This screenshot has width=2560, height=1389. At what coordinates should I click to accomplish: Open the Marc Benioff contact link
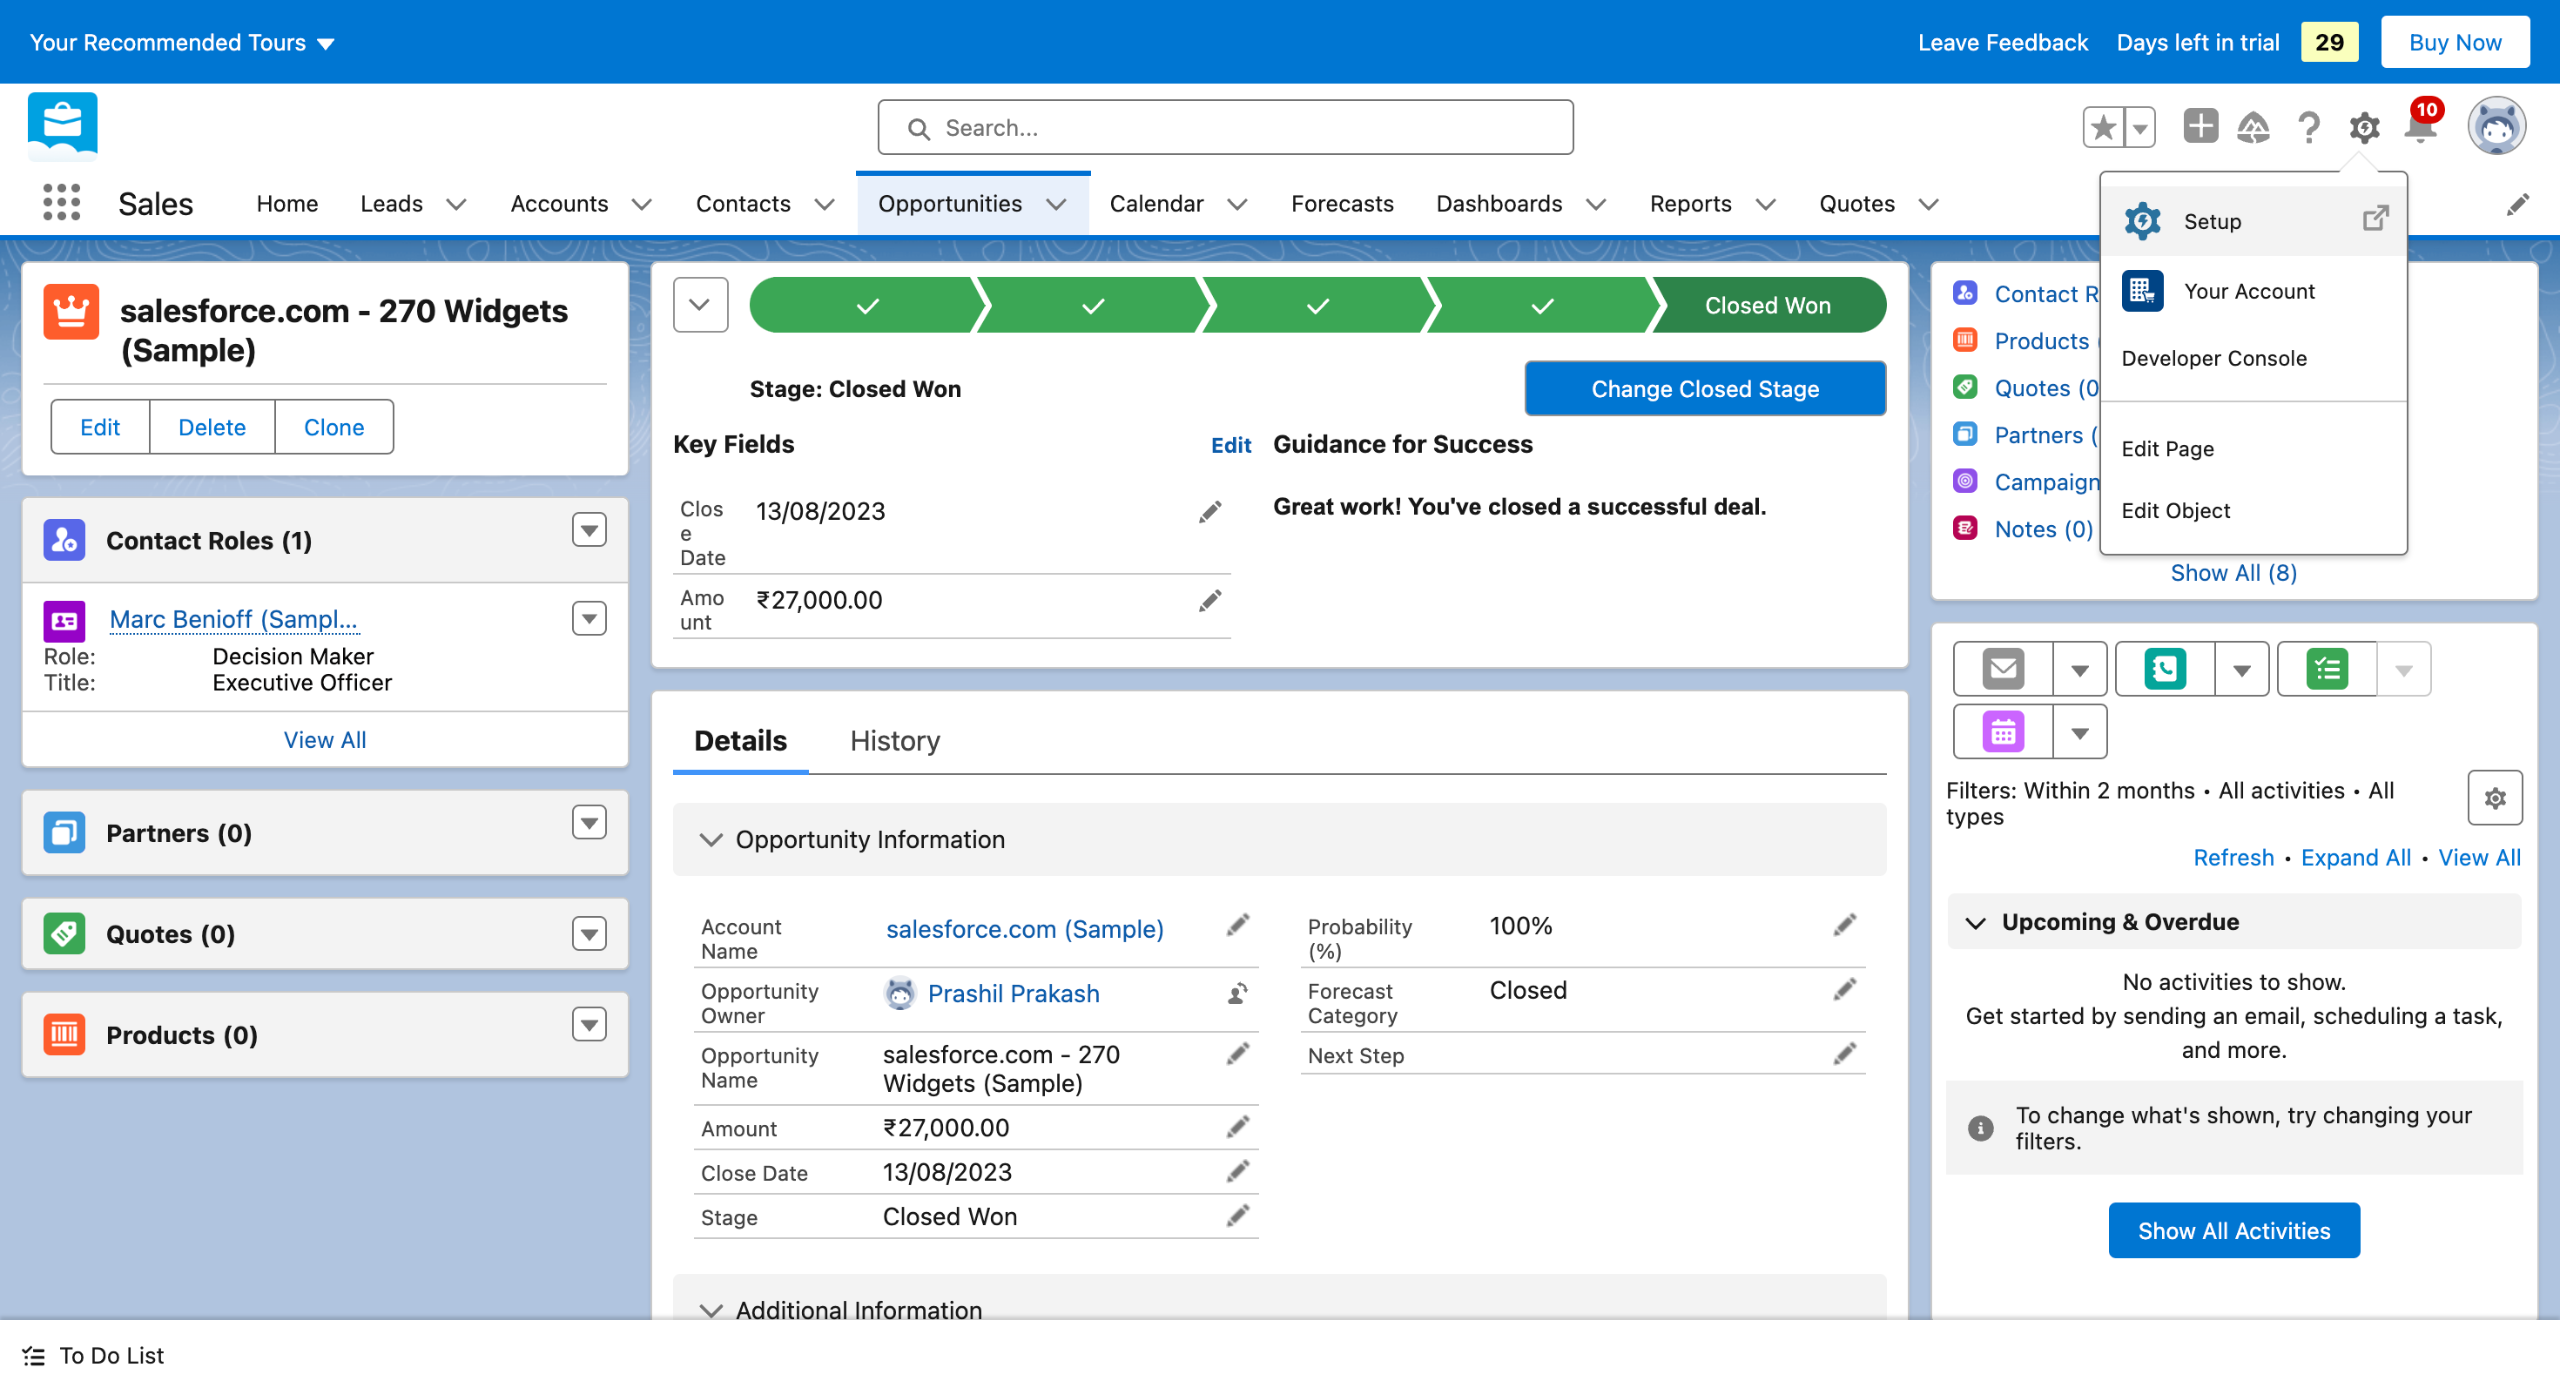pyautogui.click(x=233, y=619)
